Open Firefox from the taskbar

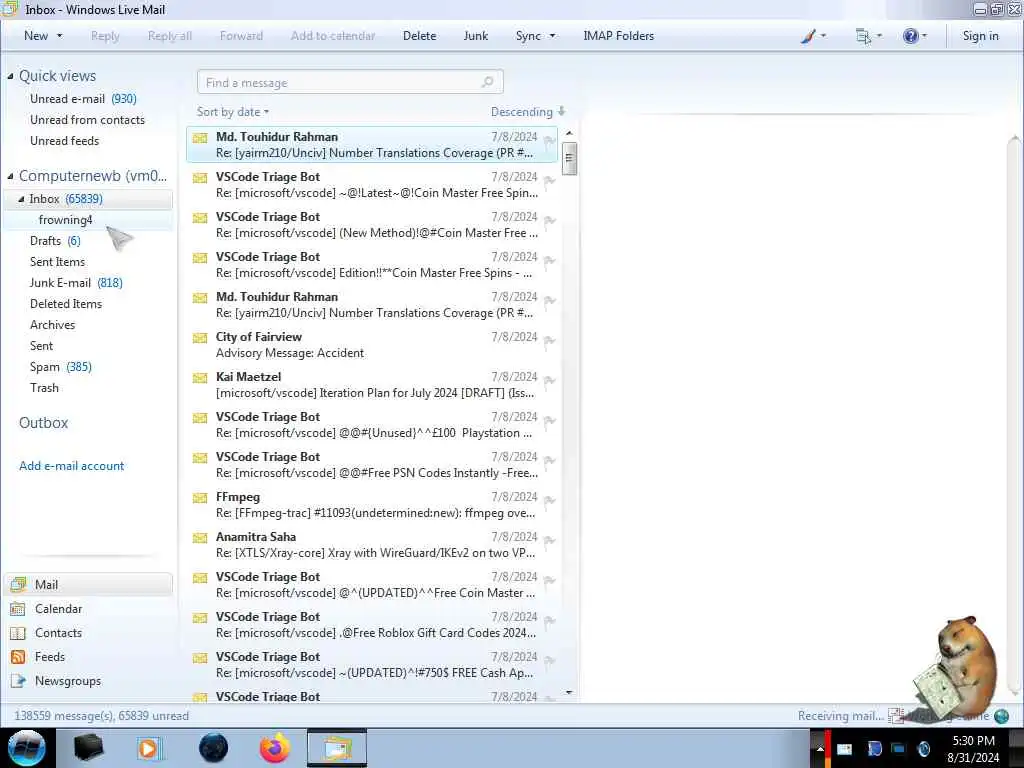pos(275,748)
